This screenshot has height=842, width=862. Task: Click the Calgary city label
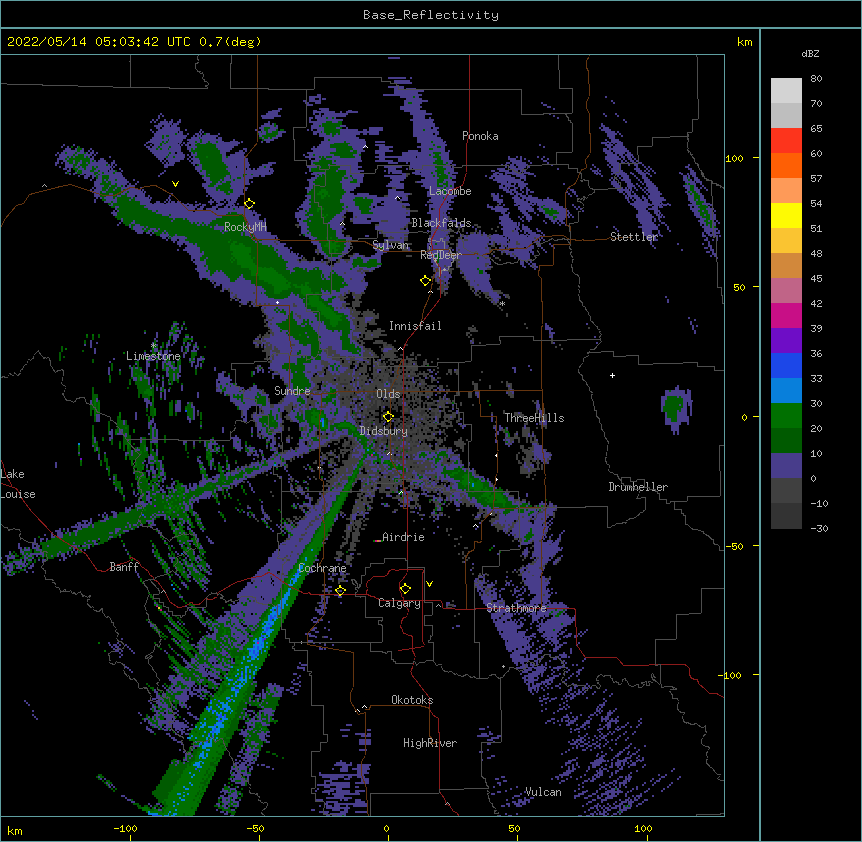click(399, 603)
